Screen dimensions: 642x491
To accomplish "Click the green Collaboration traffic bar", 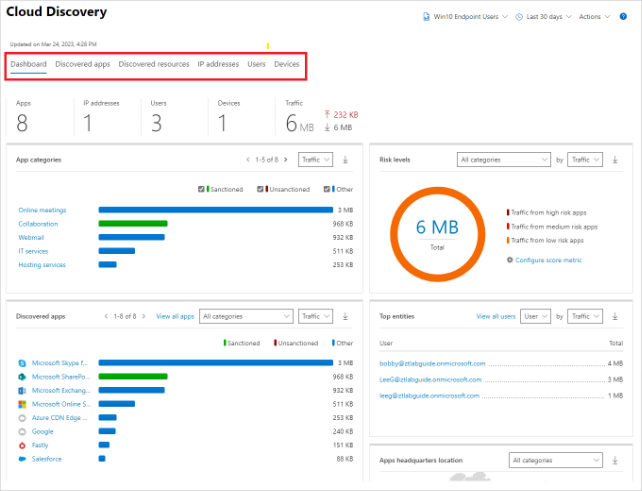I will [x=132, y=224].
